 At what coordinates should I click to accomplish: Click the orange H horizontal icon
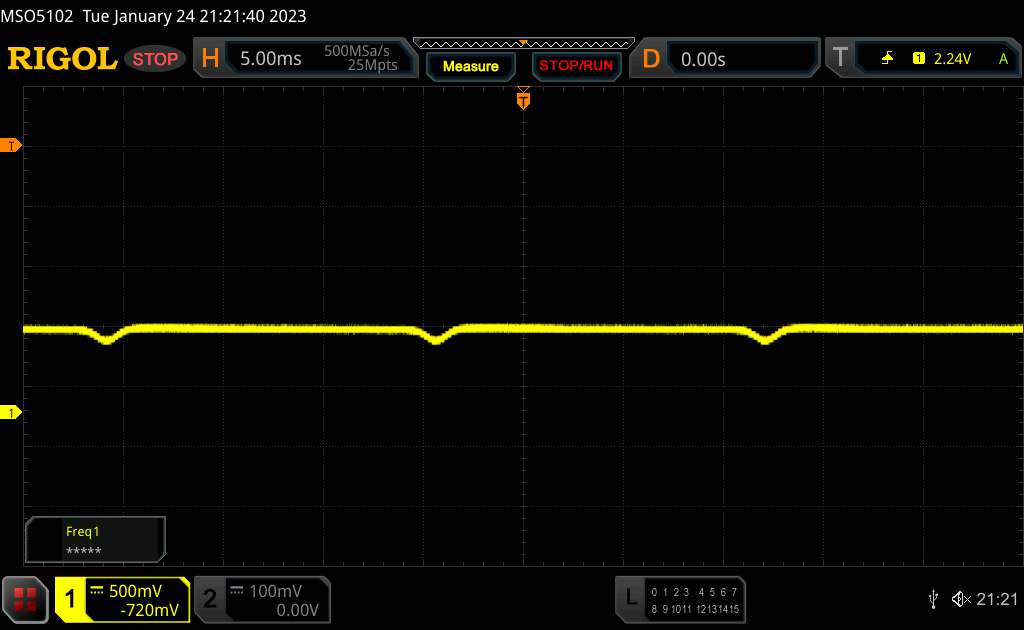coord(210,58)
